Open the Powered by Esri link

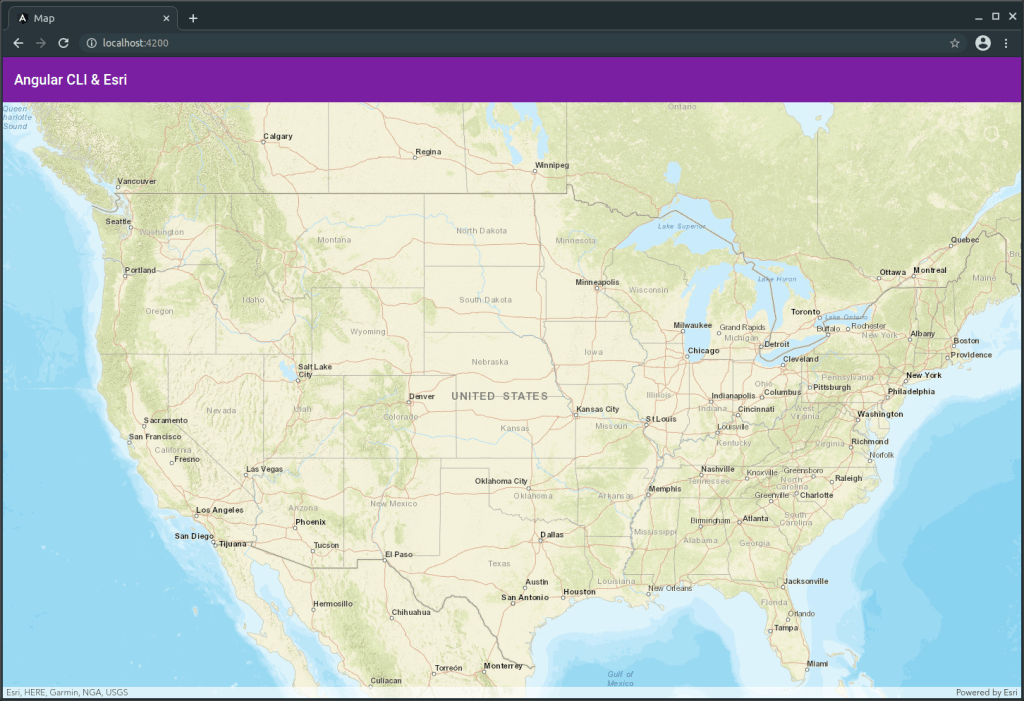click(x=986, y=692)
